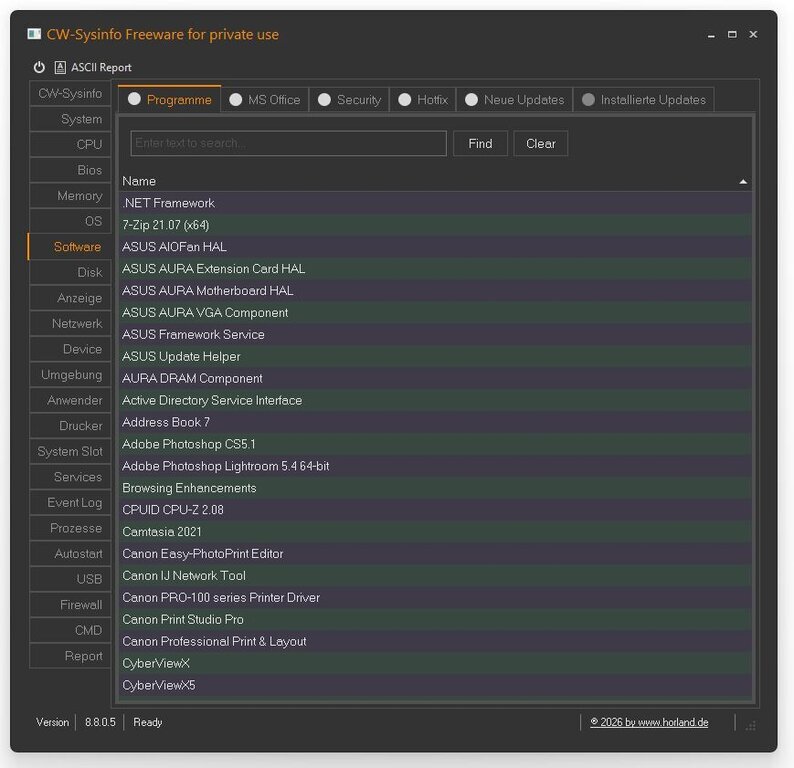Open the www.horland.de copyright link
Image resolution: width=794 pixels, height=768 pixels.
click(649, 722)
